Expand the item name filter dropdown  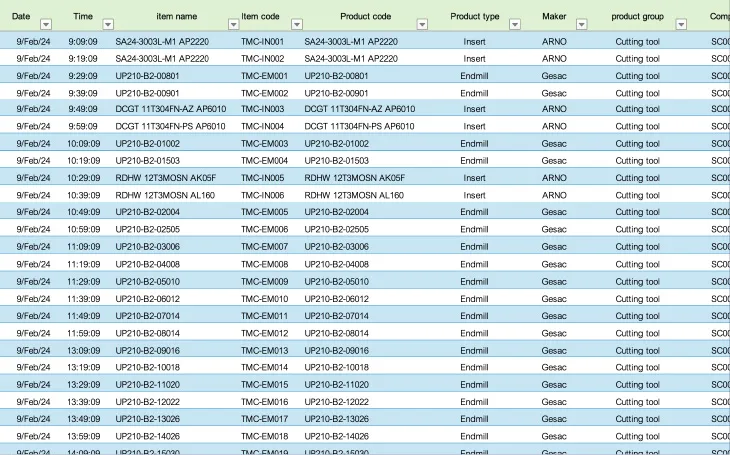(230, 25)
